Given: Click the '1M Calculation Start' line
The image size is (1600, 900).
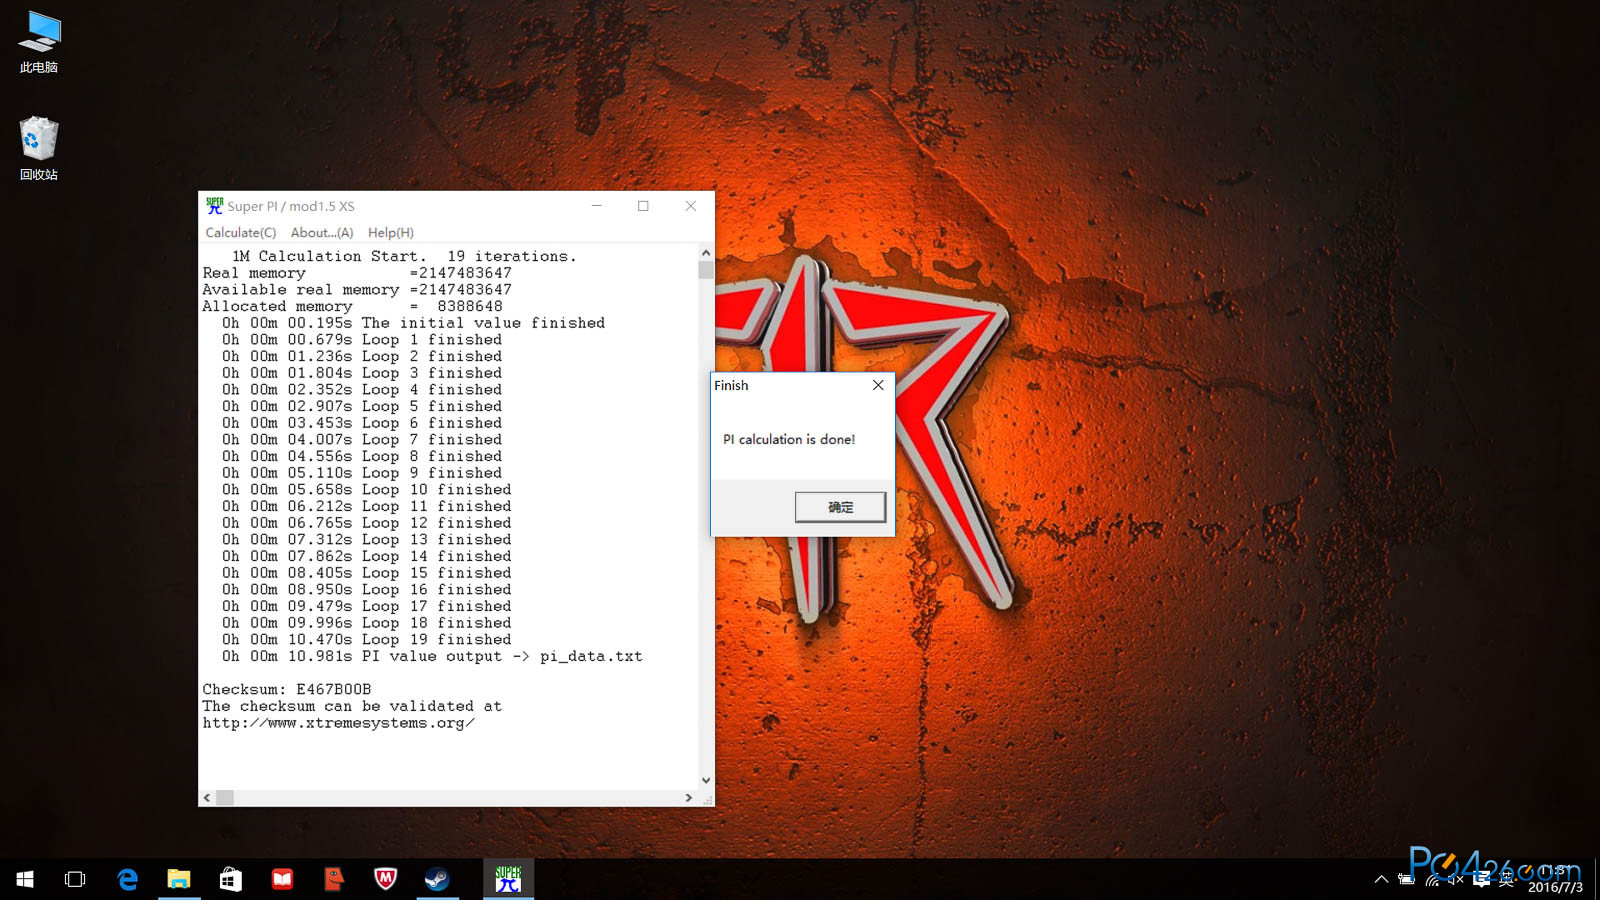Looking at the screenshot, I should tap(404, 256).
